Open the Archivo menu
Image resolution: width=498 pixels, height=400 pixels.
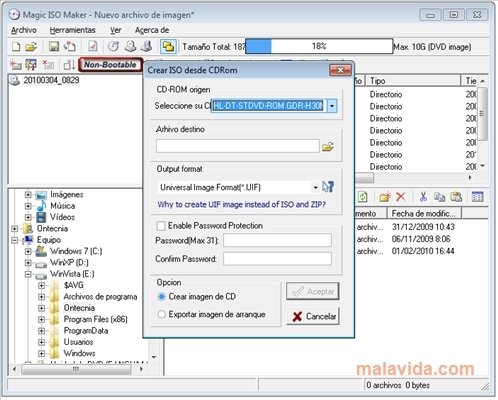(24, 30)
